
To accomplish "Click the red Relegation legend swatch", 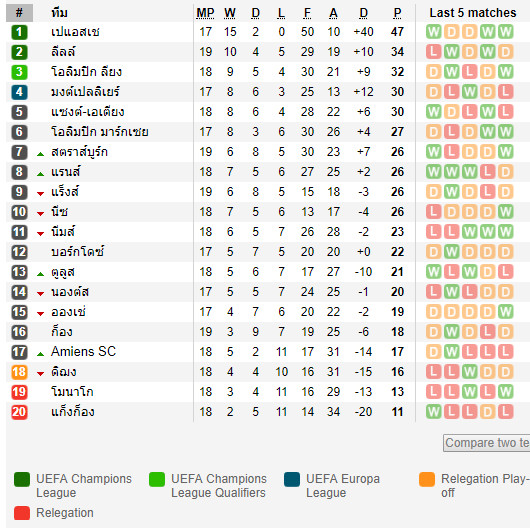I will pyautogui.click(x=22, y=513).
